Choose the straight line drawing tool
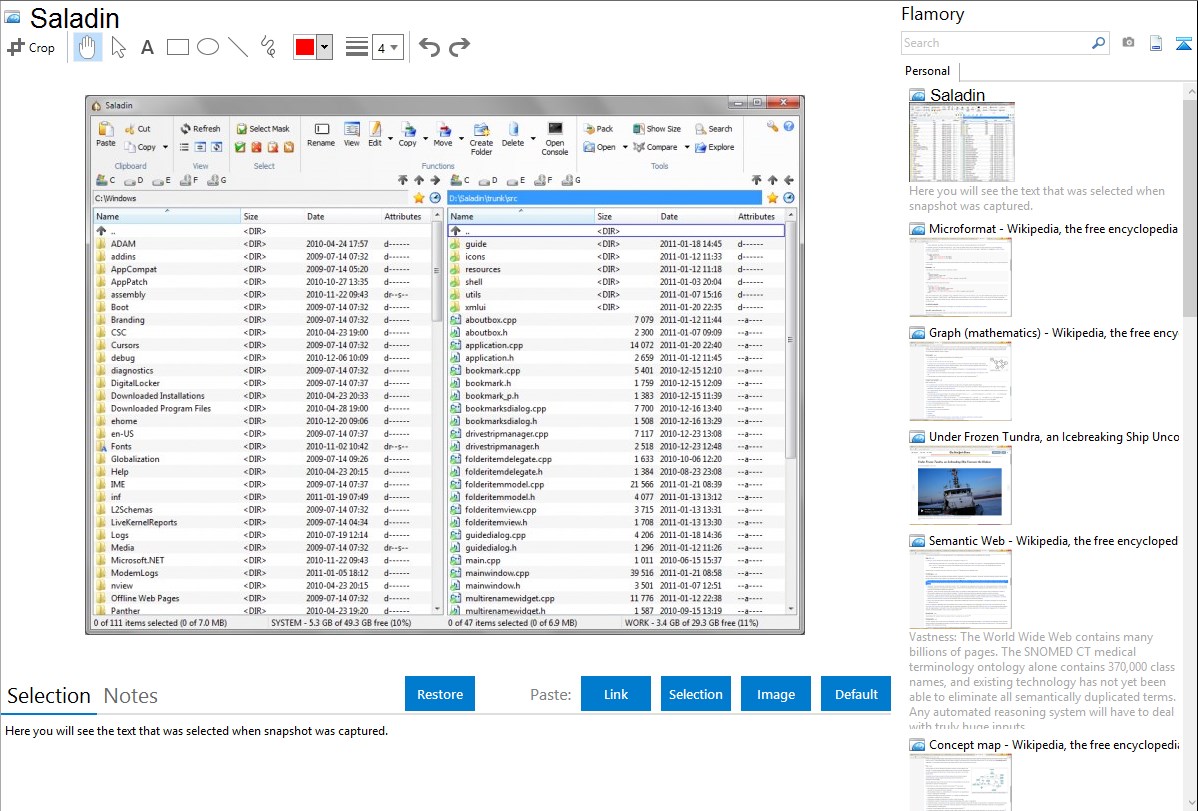1198x811 pixels. click(238, 47)
